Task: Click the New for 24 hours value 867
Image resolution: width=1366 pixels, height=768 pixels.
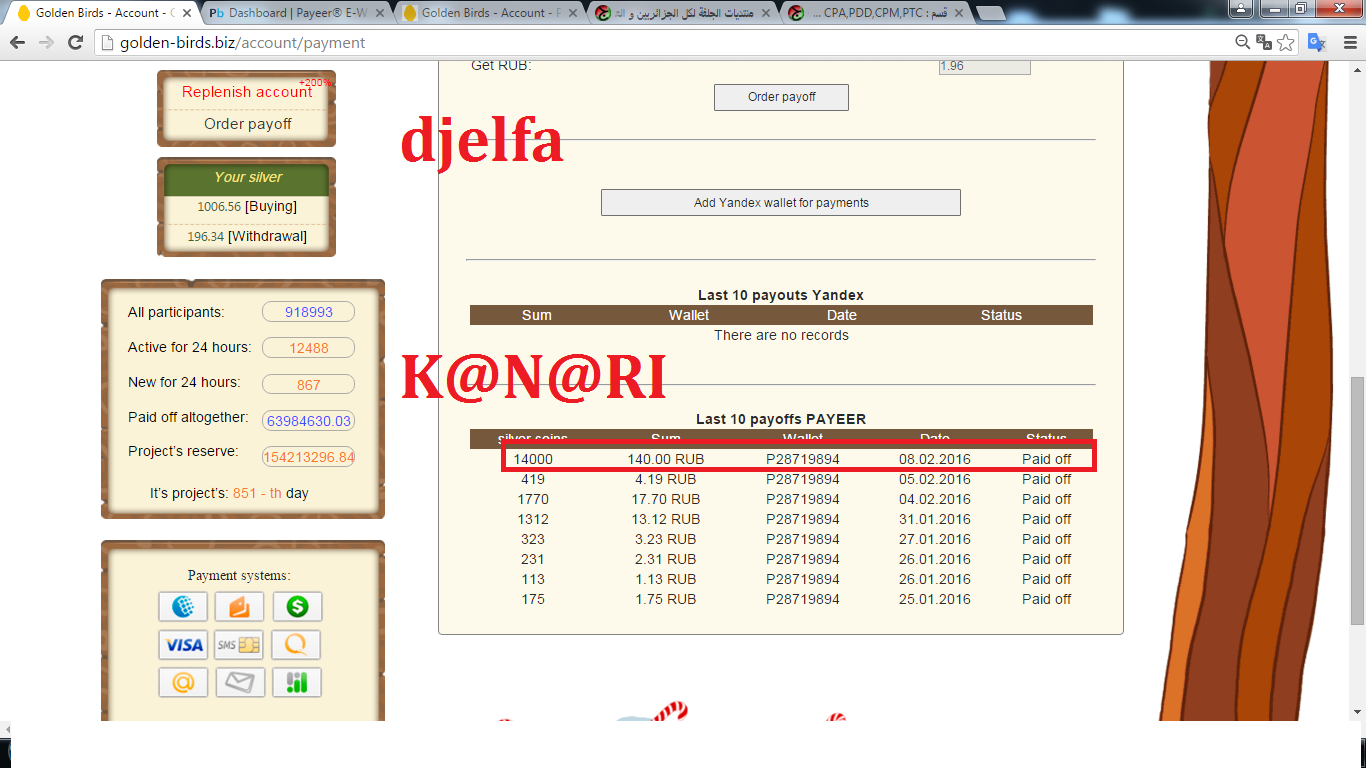Action: 308,385
